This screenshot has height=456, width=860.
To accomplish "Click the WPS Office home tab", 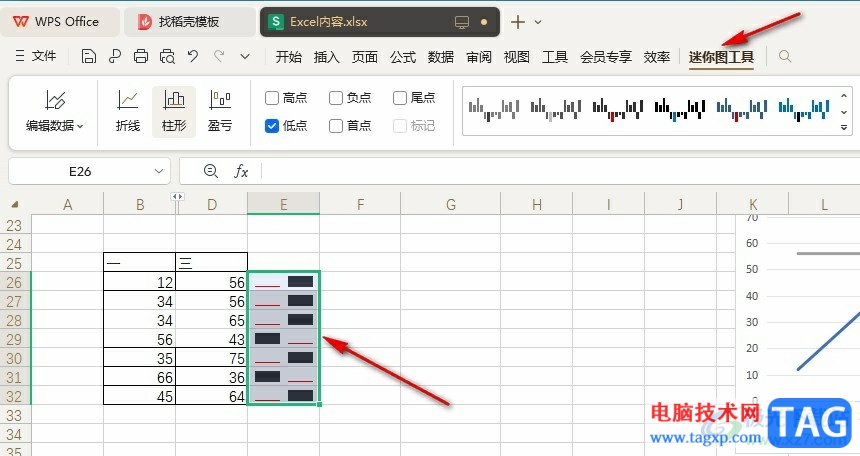I will point(58,22).
